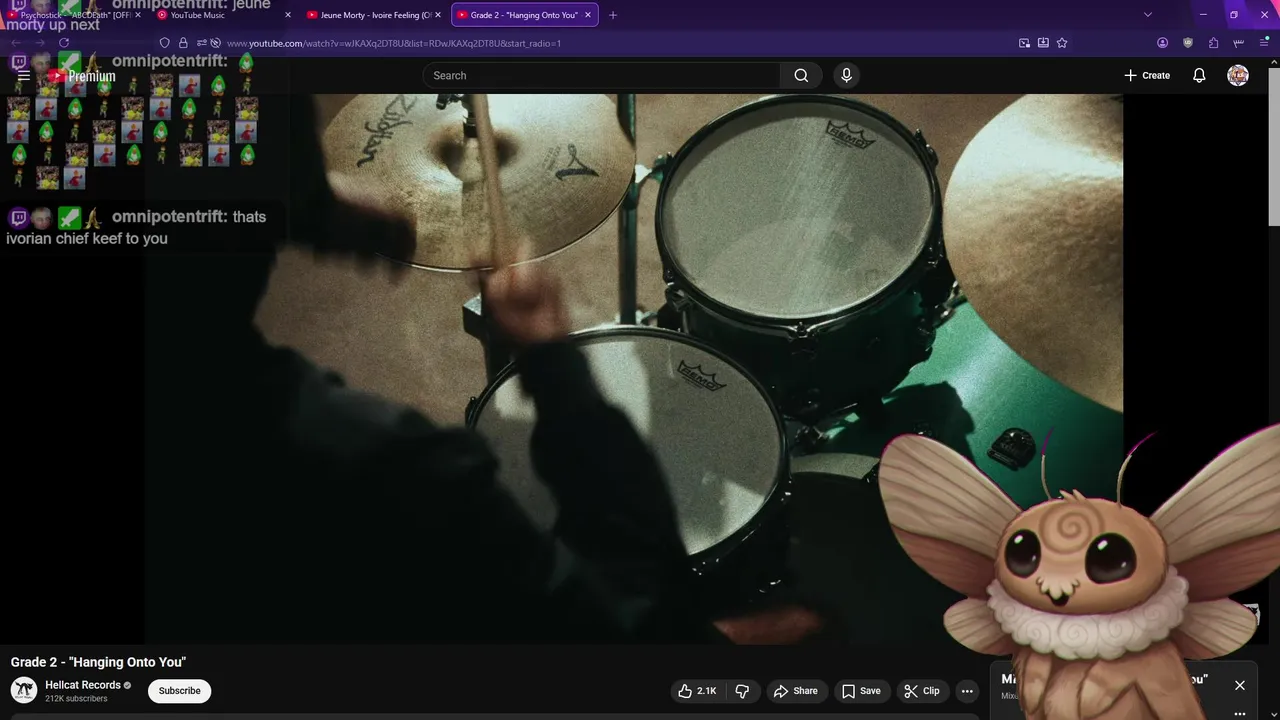Viewport: 1280px width, 720px height.
Task: Dislike the video with thumbs down
Action: point(742,691)
